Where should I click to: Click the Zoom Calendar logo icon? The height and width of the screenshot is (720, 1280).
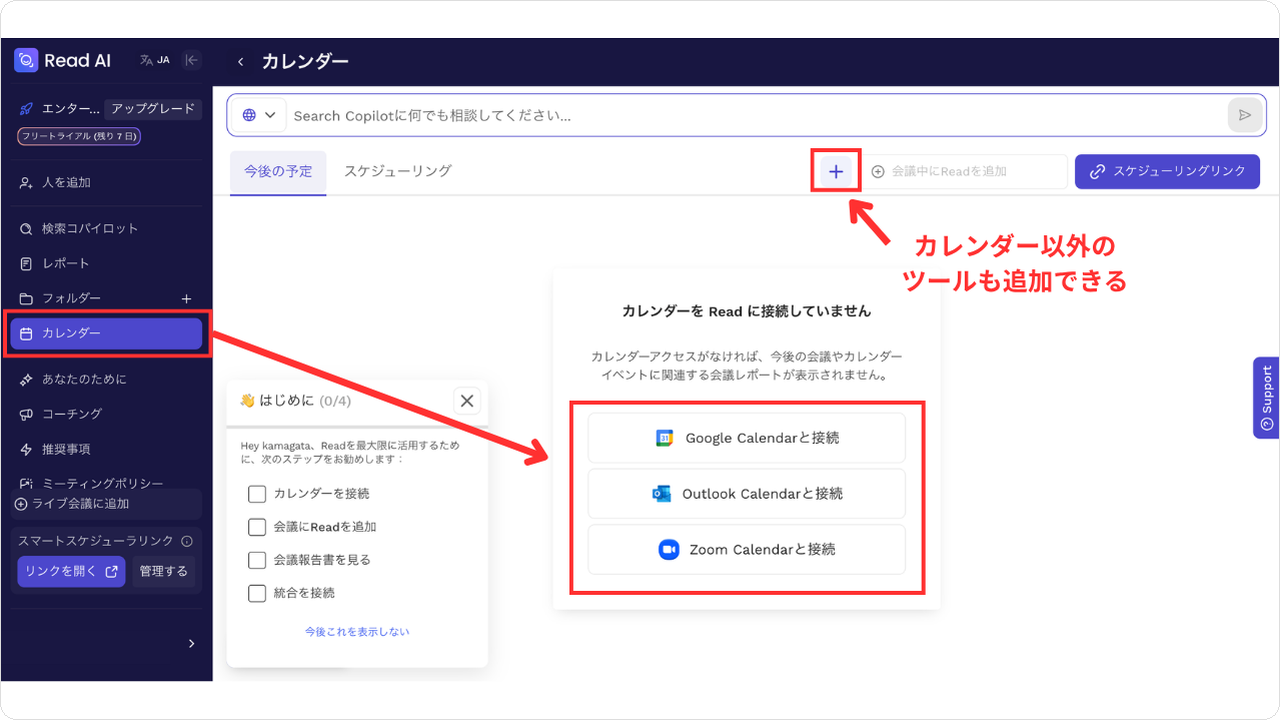[669, 549]
